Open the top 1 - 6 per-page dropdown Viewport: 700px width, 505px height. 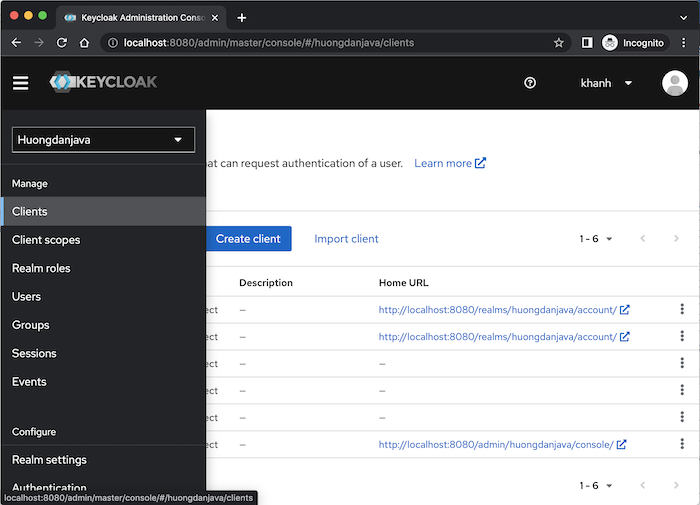click(596, 239)
